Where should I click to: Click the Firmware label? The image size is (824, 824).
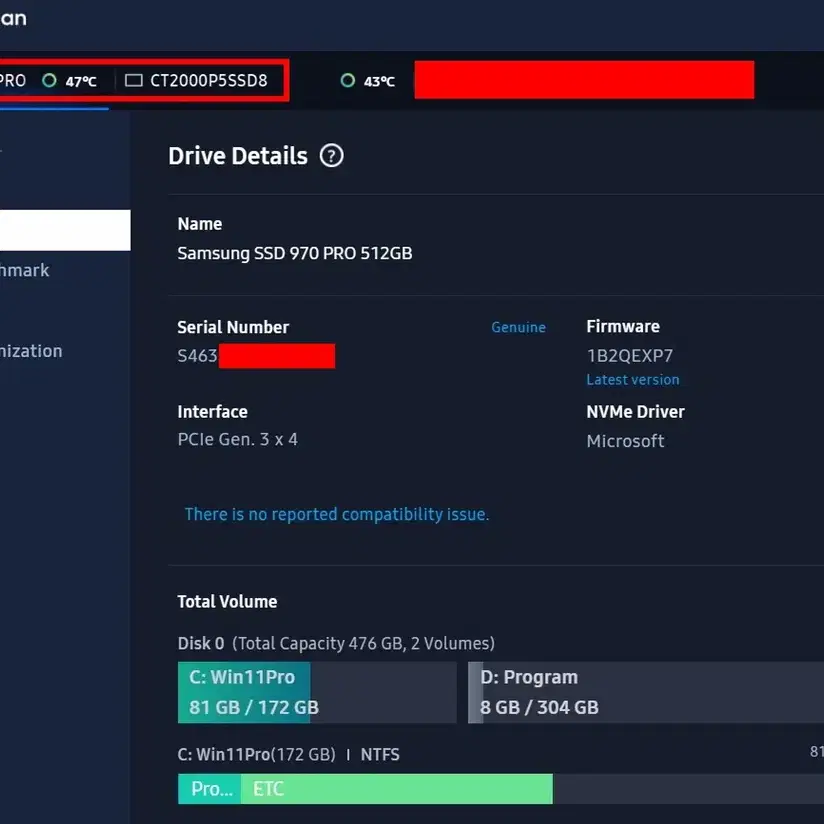623,326
